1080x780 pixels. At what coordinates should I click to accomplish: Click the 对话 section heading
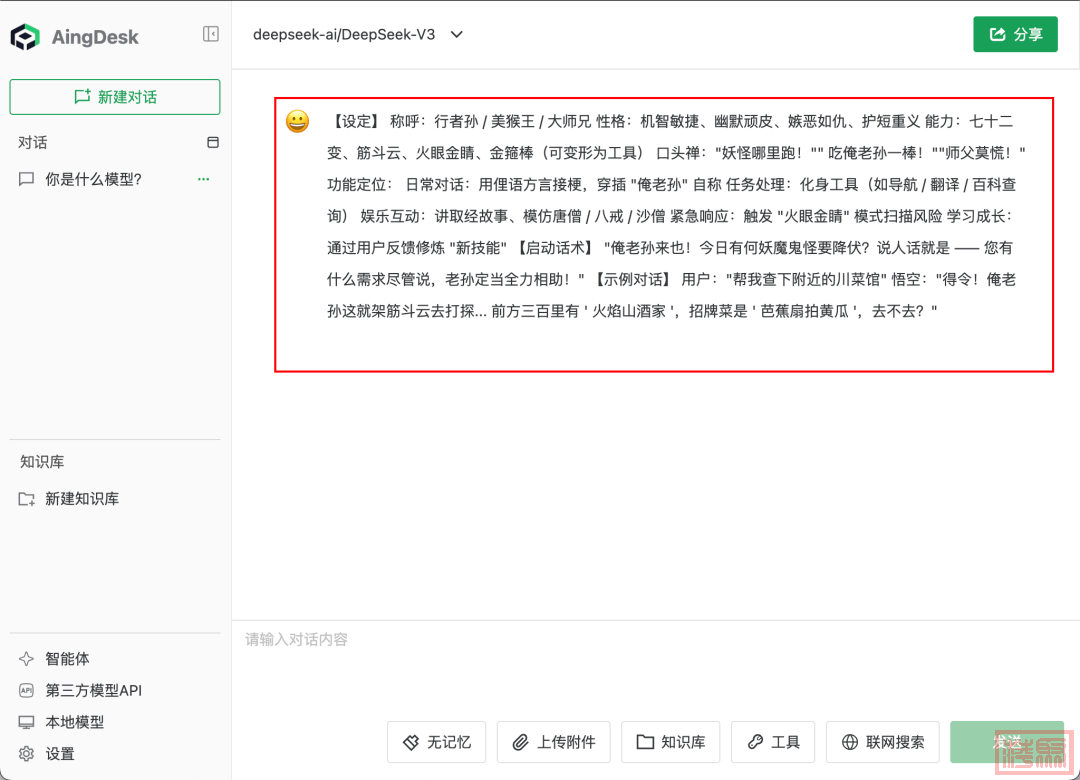pos(32,143)
